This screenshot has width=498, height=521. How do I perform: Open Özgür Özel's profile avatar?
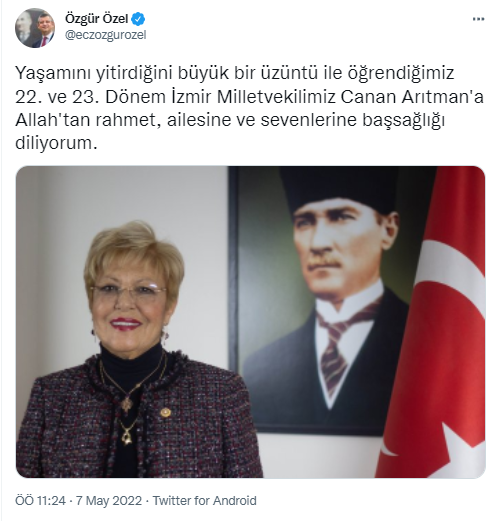click(35, 28)
